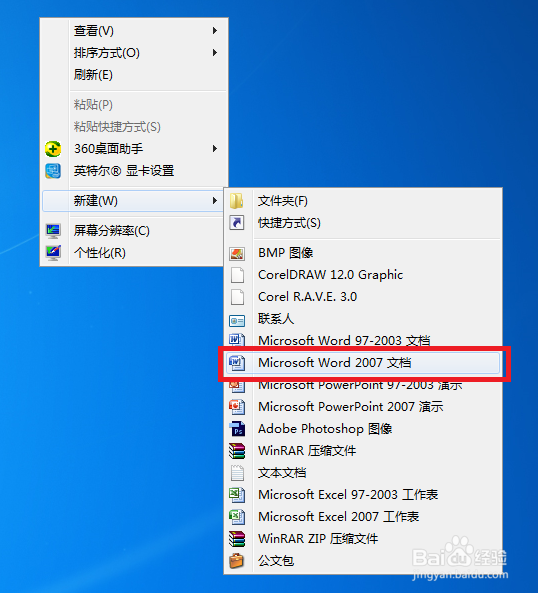Screen dimensions: 538x593
Task: Open 360桌面助手 menu entry
Action: (134, 149)
